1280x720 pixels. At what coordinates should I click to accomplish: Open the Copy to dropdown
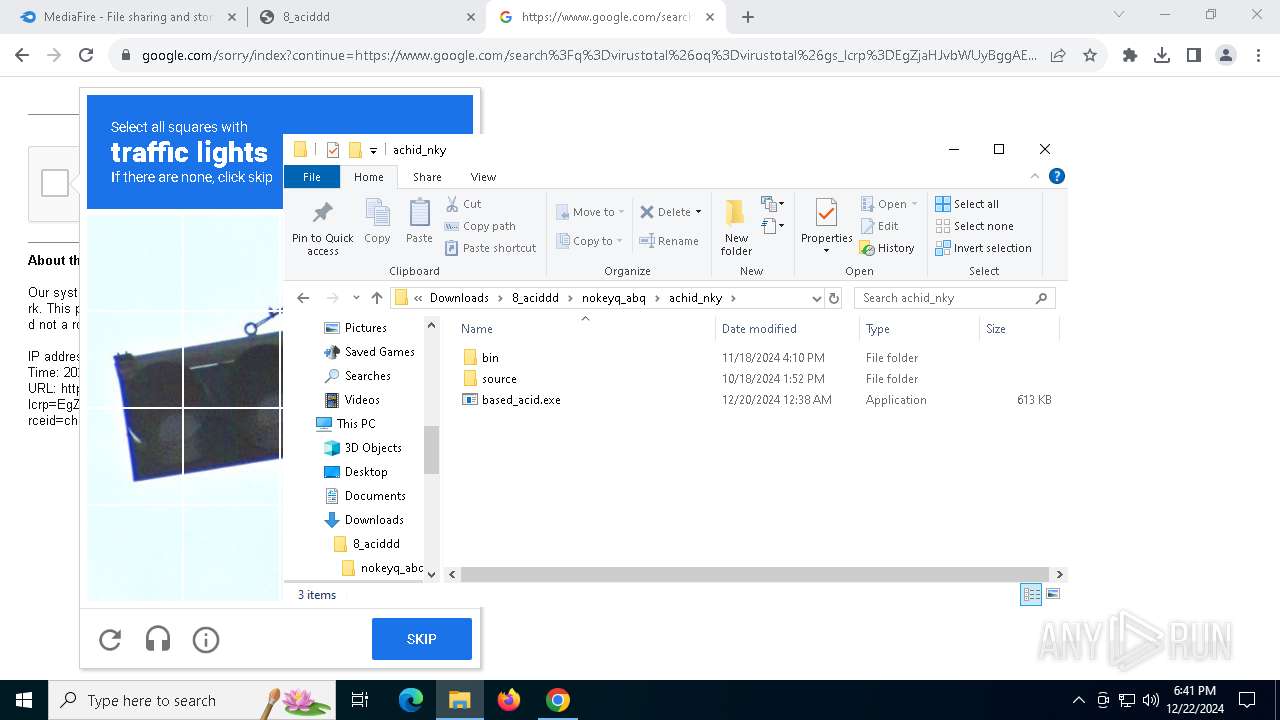(x=590, y=241)
